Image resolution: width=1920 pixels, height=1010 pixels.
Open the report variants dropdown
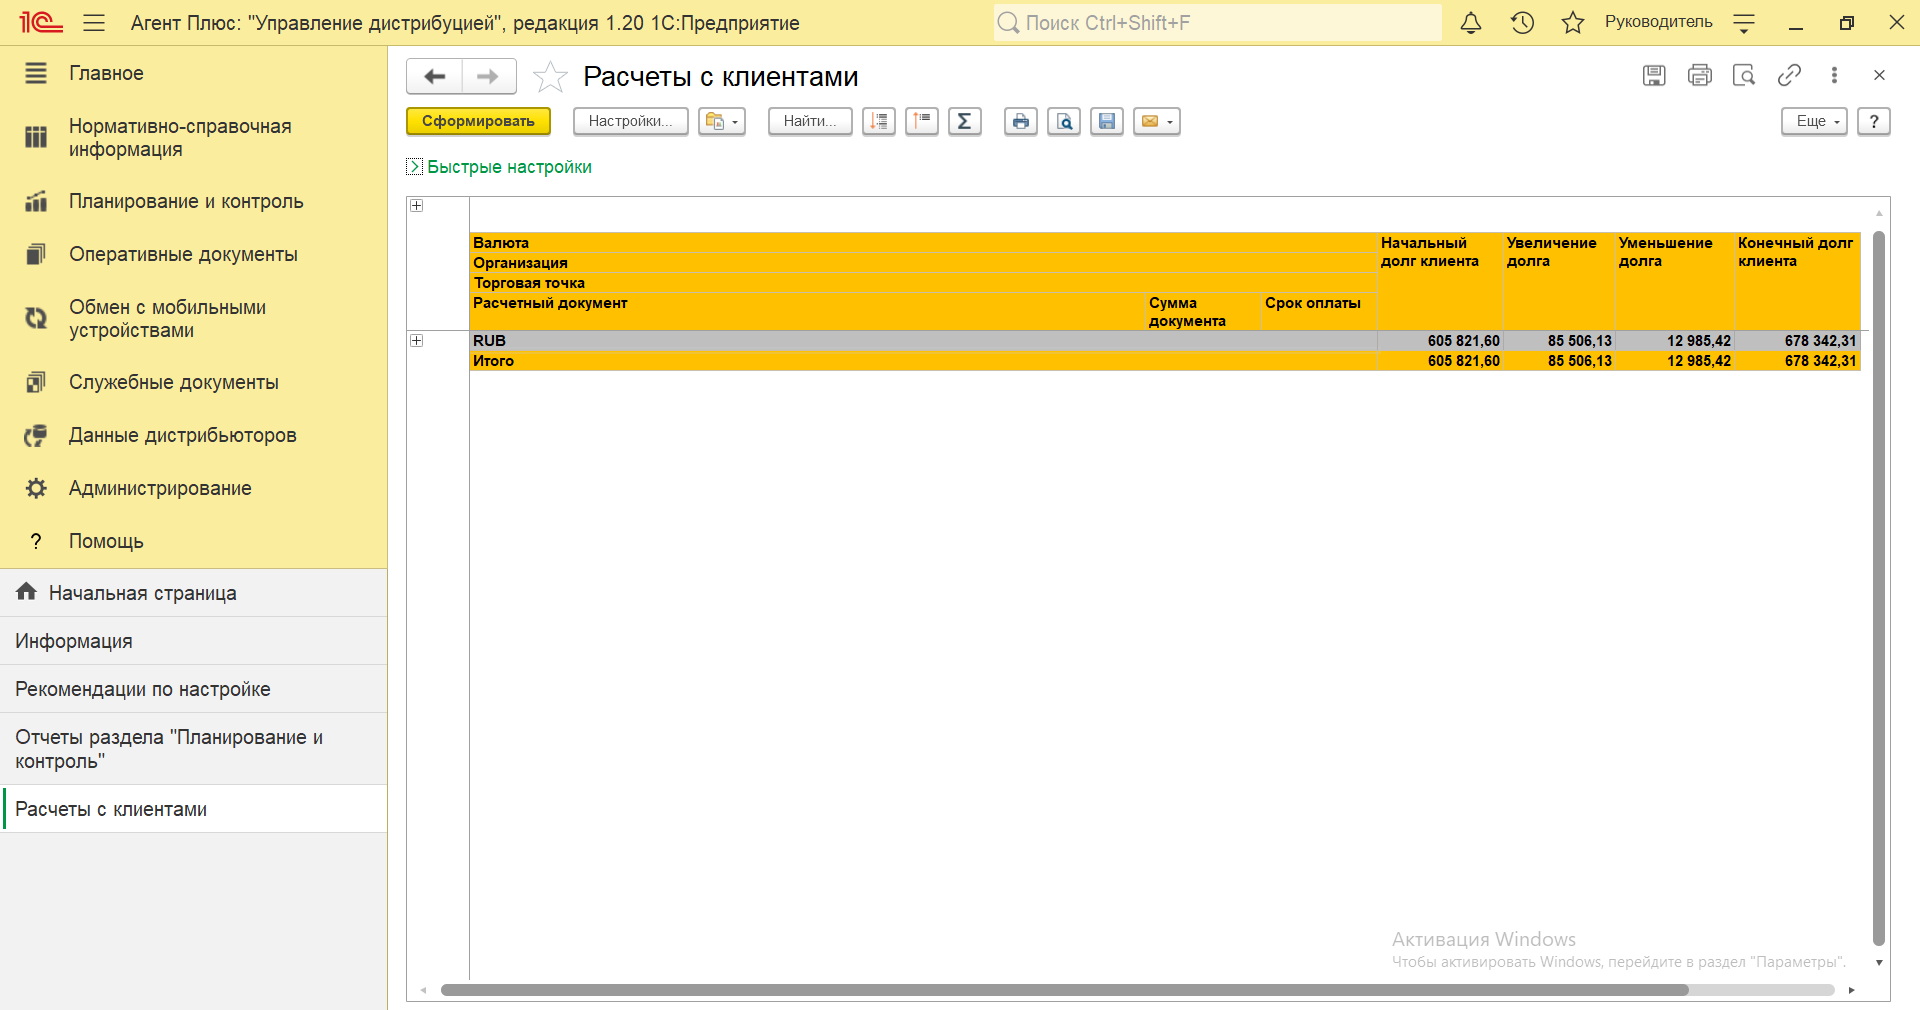pos(721,121)
